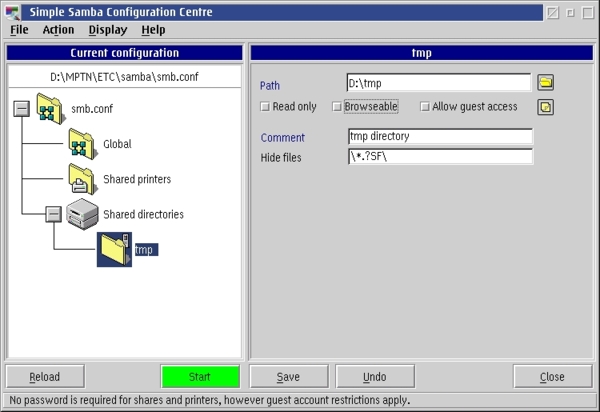The width and height of the screenshot is (600, 412).
Task: Click the Shared printers folder icon
Action: pyautogui.click(x=83, y=179)
